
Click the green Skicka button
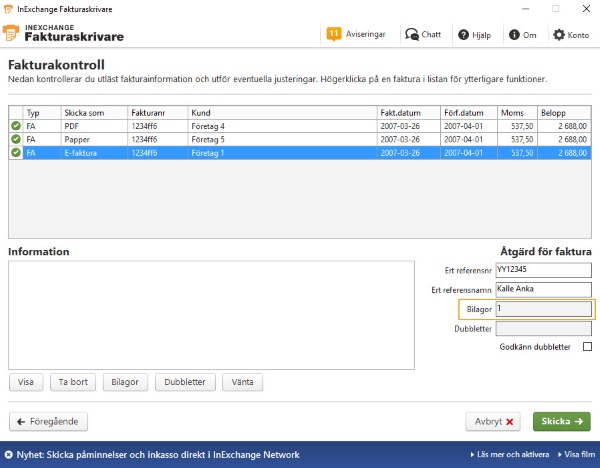tap(562, 421)
